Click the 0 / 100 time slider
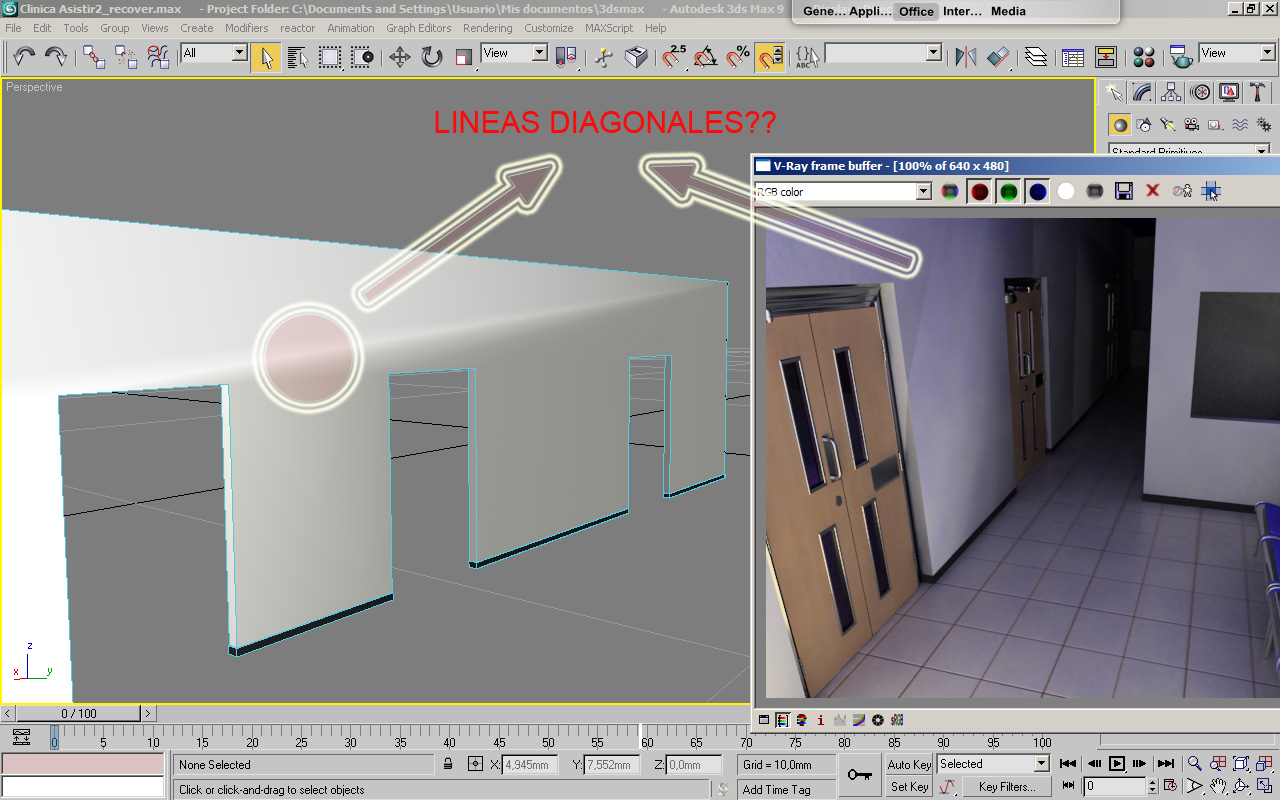Screen dimensions: 1280x800 [79, 714]
